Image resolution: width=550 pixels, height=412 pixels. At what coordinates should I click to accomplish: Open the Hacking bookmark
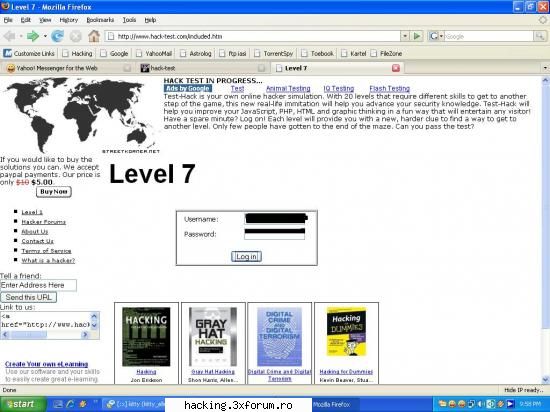[x=77, y=54]
